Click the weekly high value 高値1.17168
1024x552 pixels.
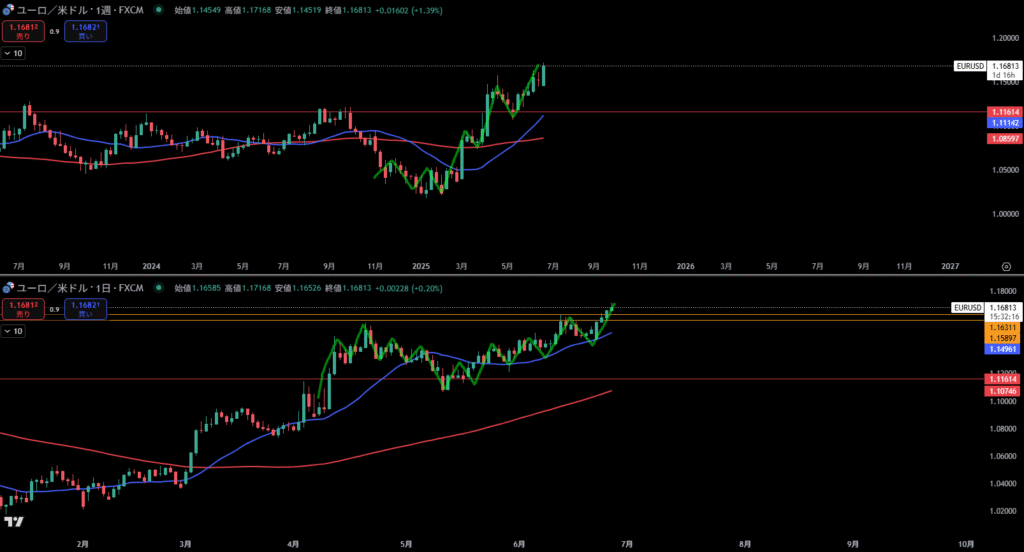pos(248,10)
